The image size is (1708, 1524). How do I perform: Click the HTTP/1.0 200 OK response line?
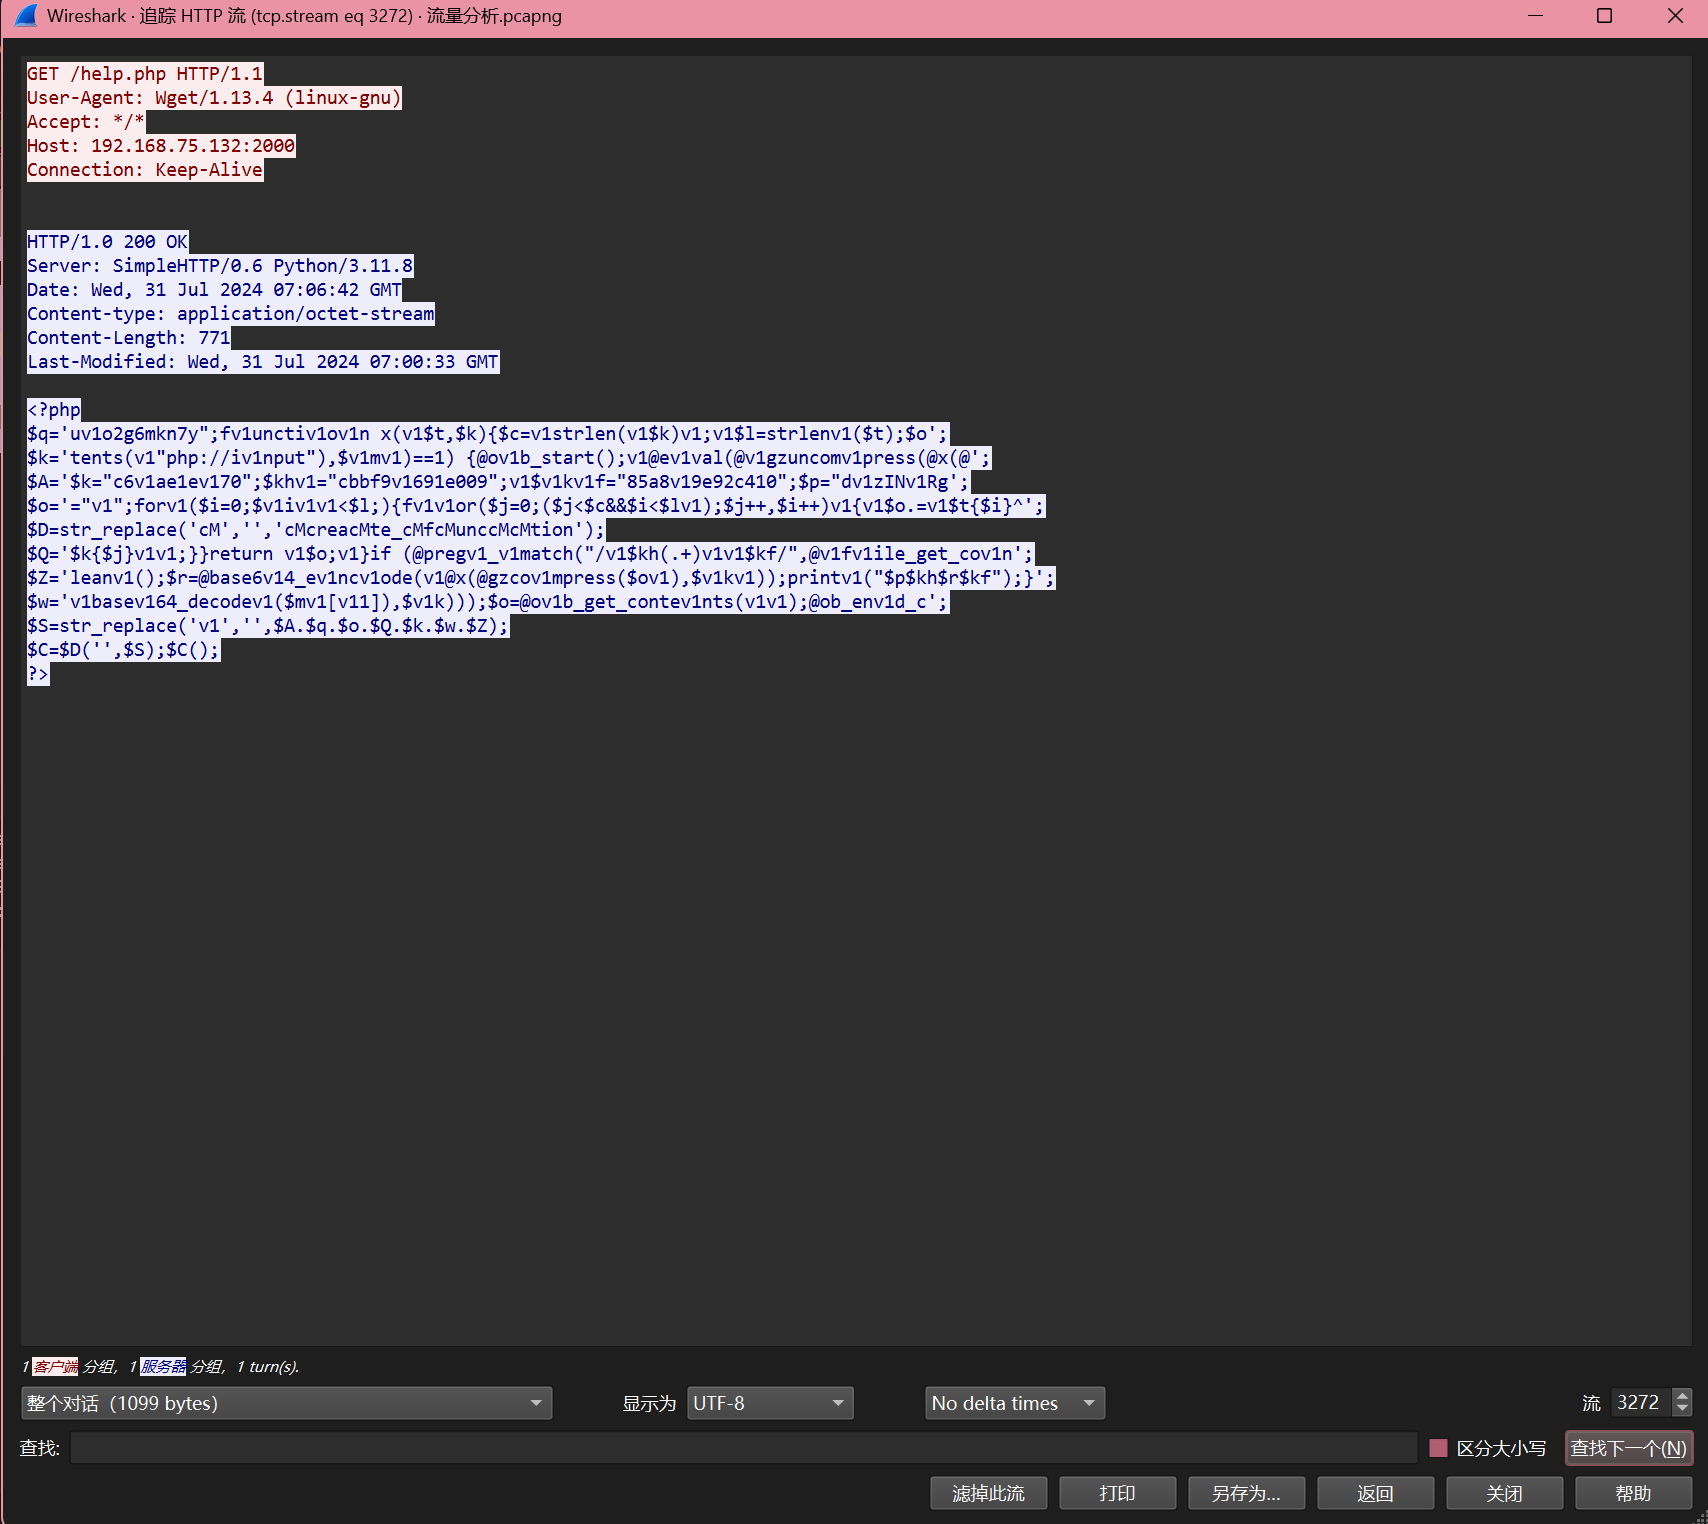(108, 242)
